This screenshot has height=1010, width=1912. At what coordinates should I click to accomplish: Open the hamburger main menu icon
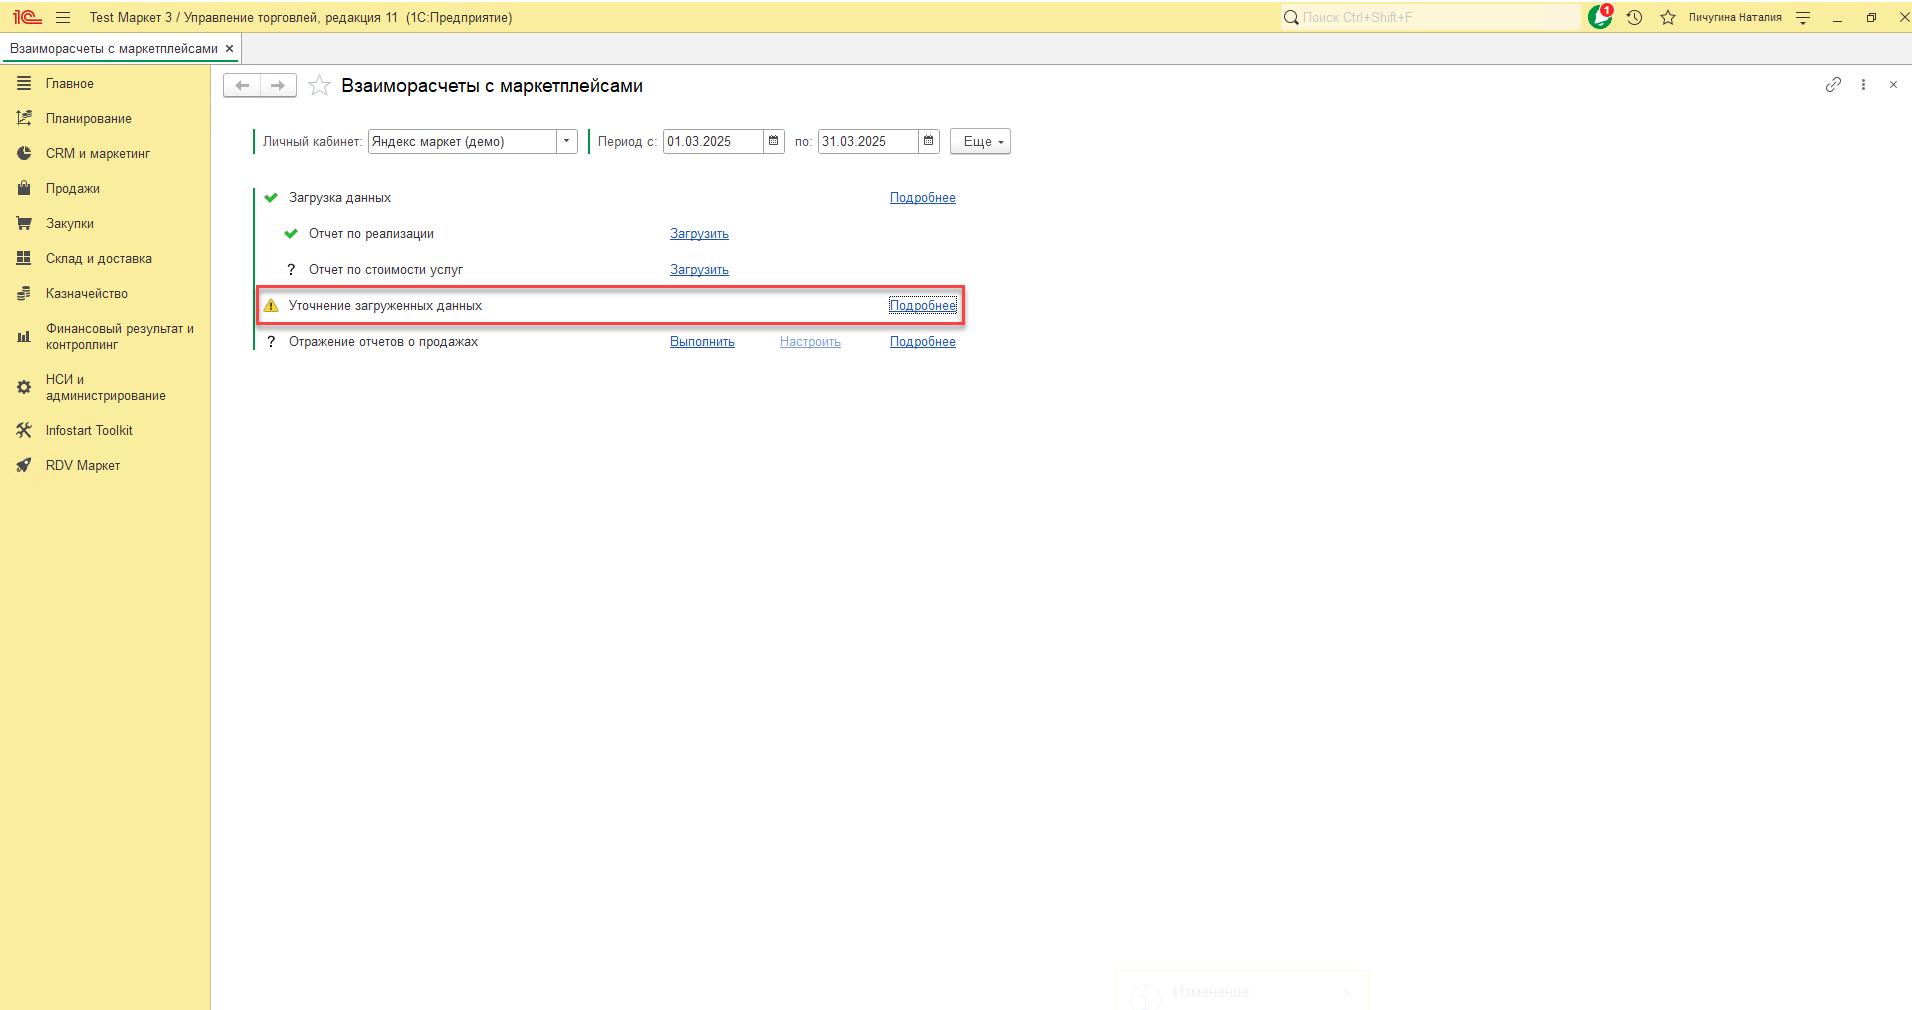(63, 17)
